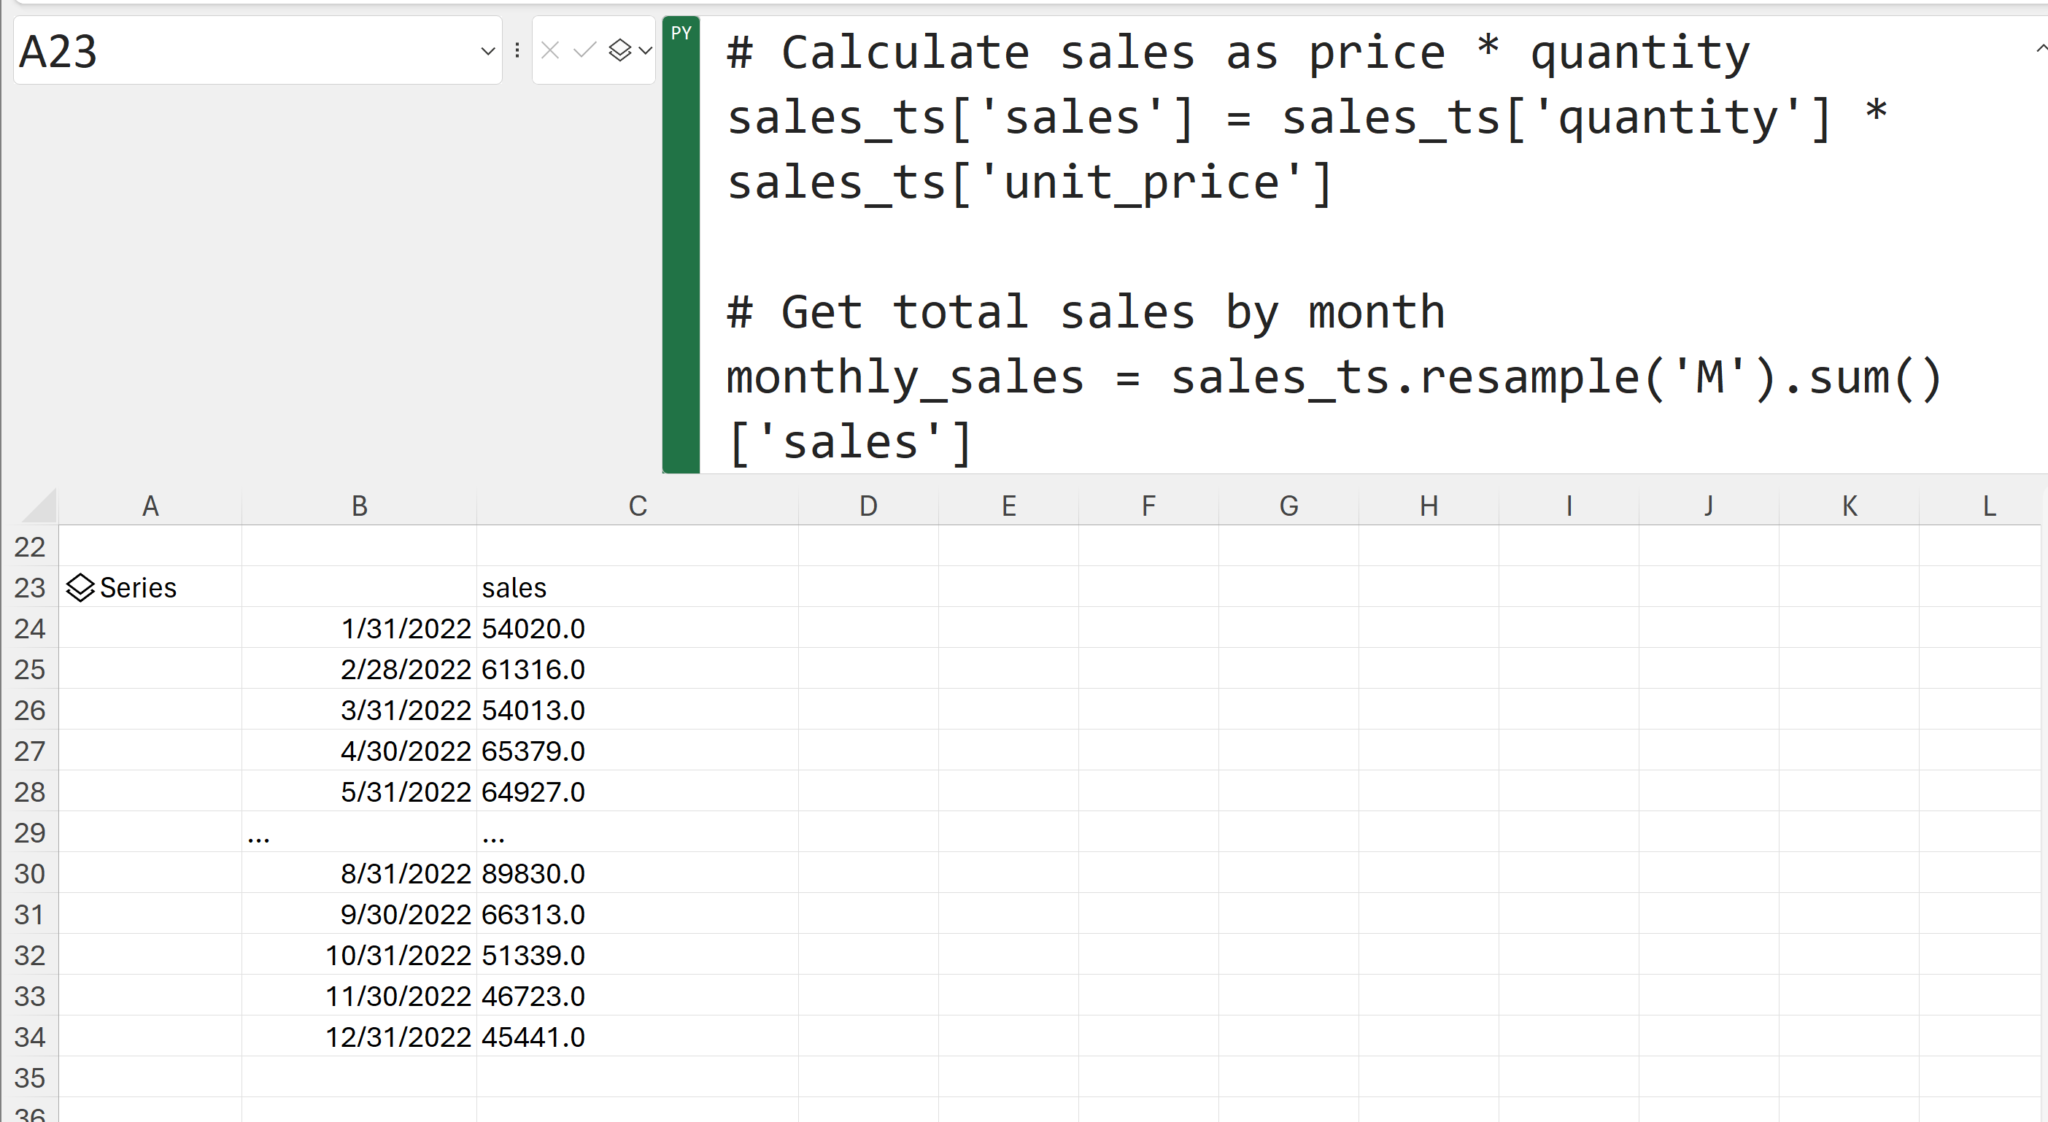Select the row 24 header
Viewport: 2048px width, 1122px height.
tap(30, 629)
